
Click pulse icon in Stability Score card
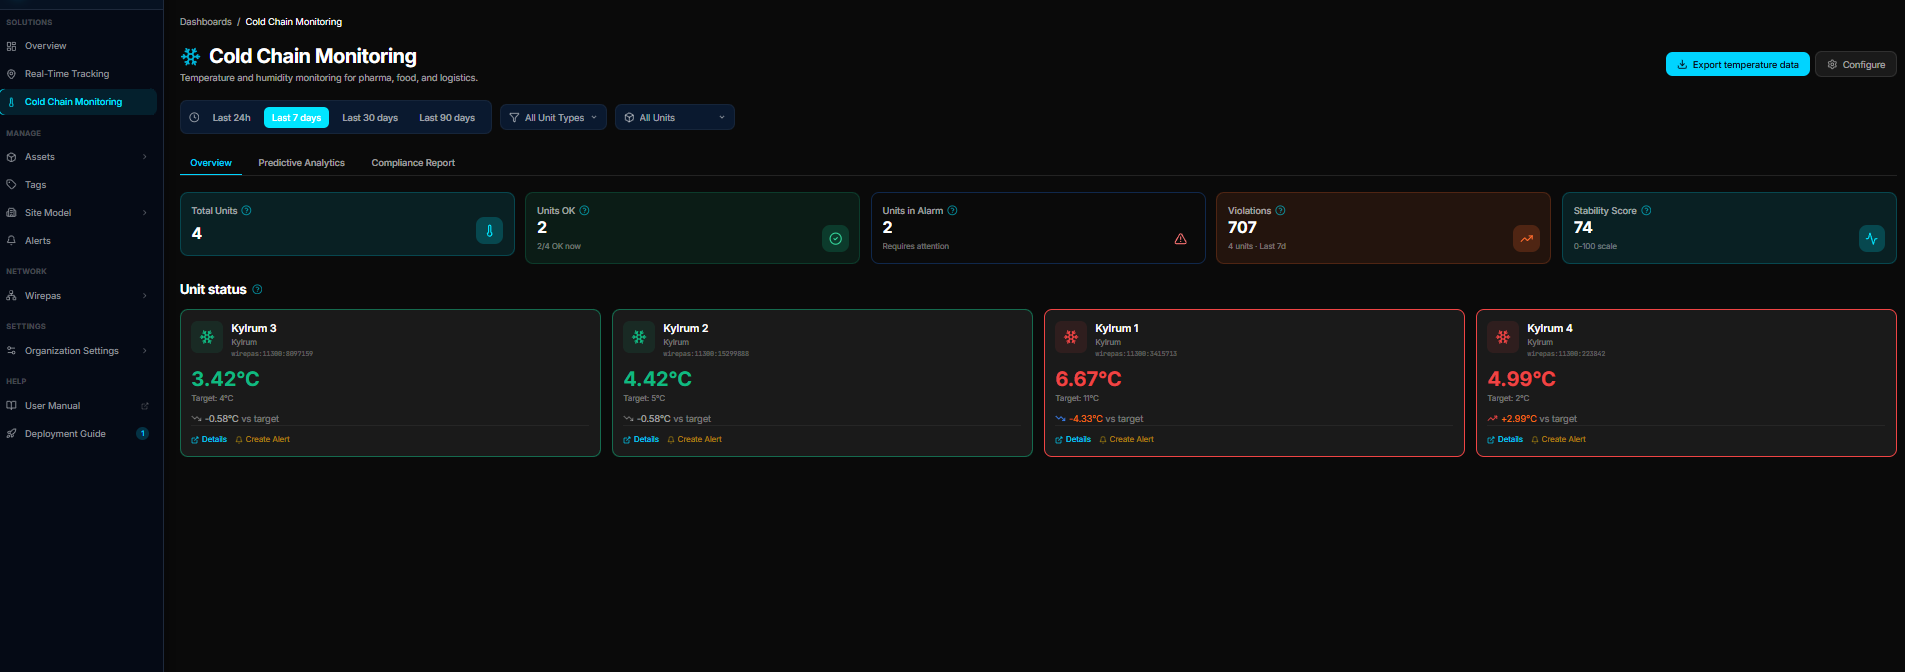click(x=1871, y=238)
